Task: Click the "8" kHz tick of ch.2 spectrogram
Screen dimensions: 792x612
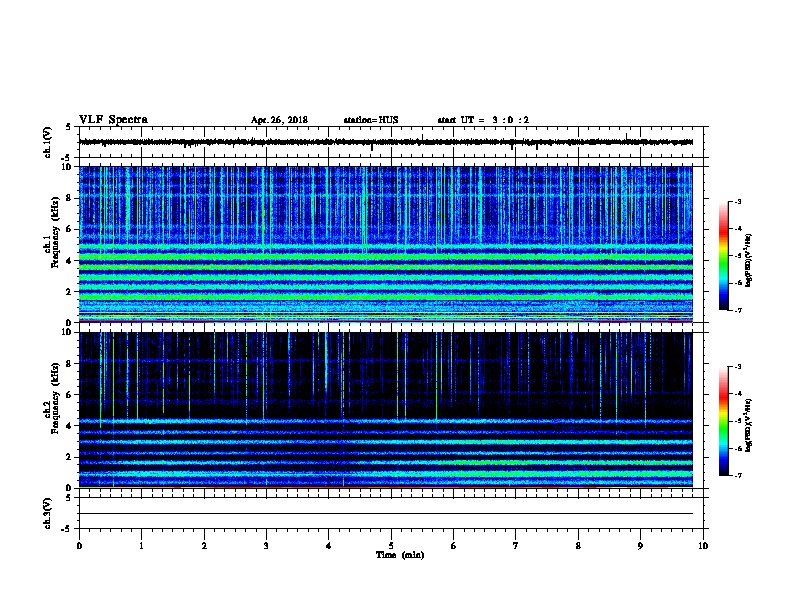Action: pos(70,364)
